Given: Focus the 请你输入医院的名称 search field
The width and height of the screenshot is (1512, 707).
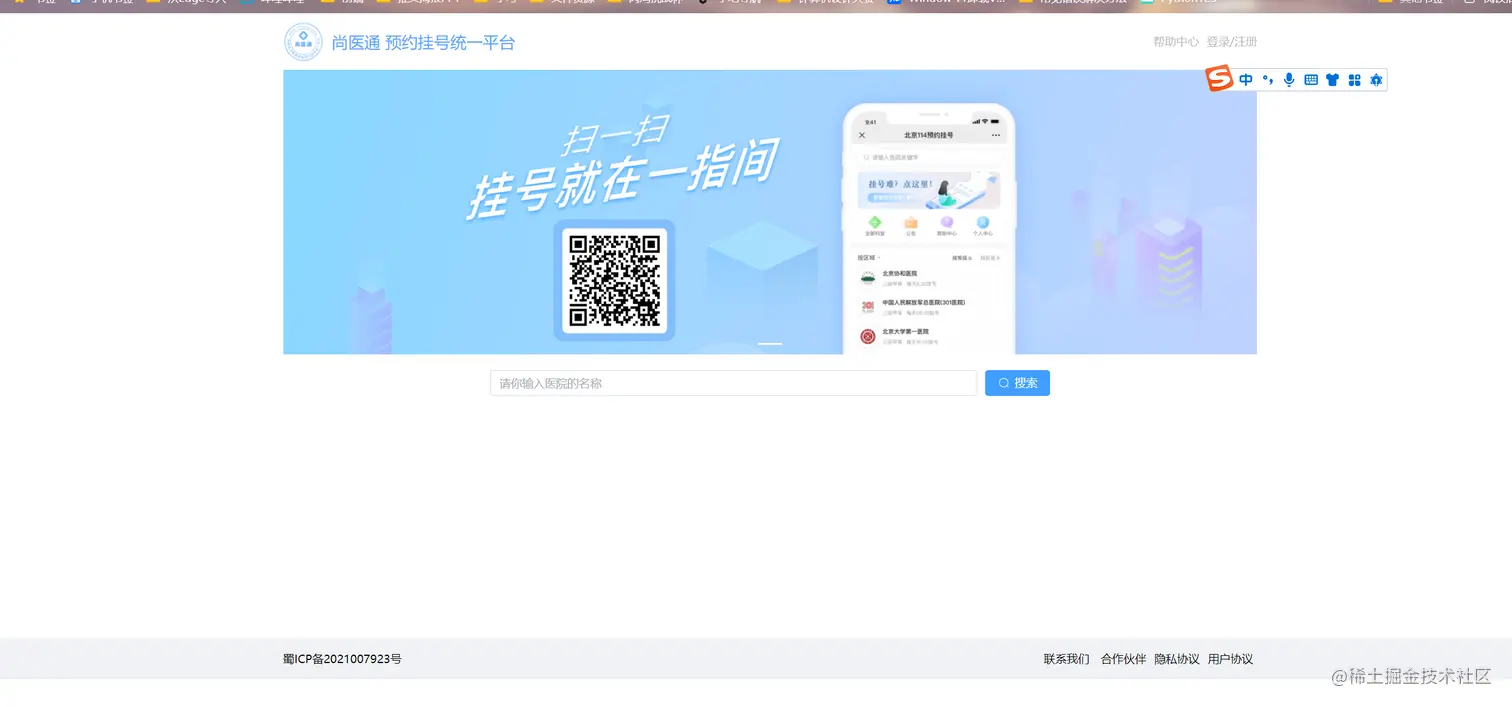Looking at the screenshot, I should [733, 383].
